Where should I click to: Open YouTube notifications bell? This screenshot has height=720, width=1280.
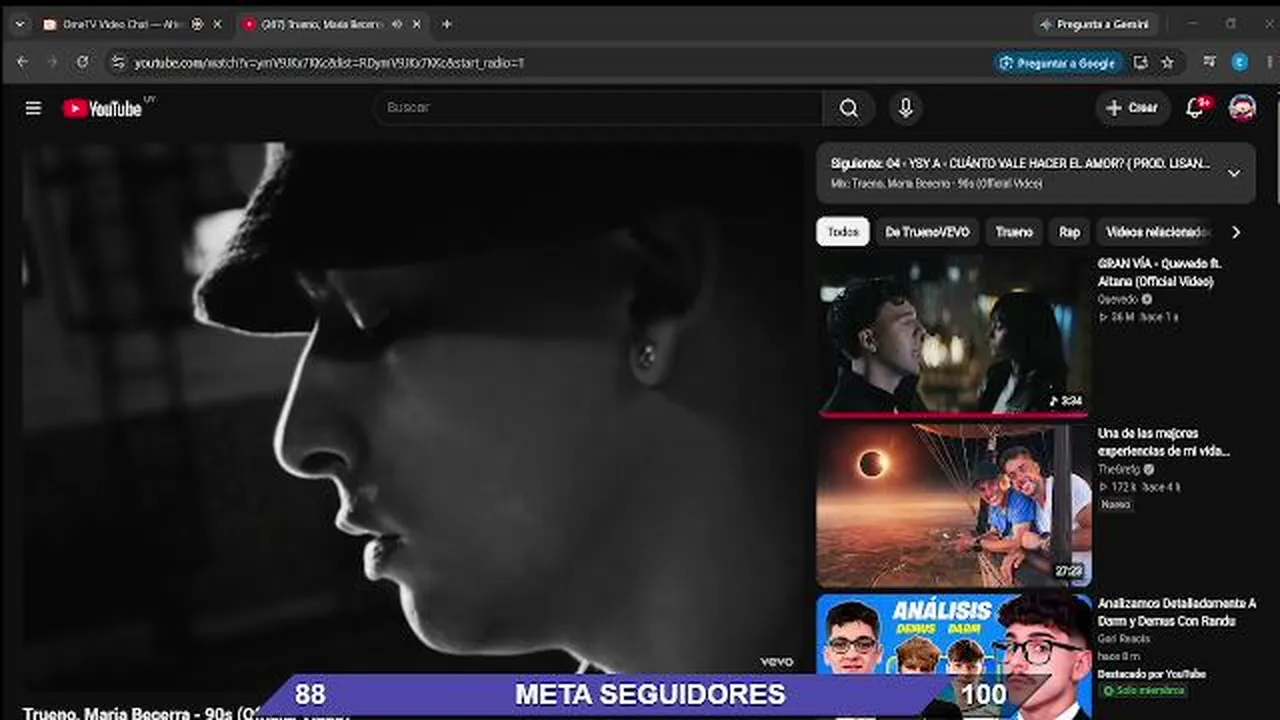[1195, 108]
